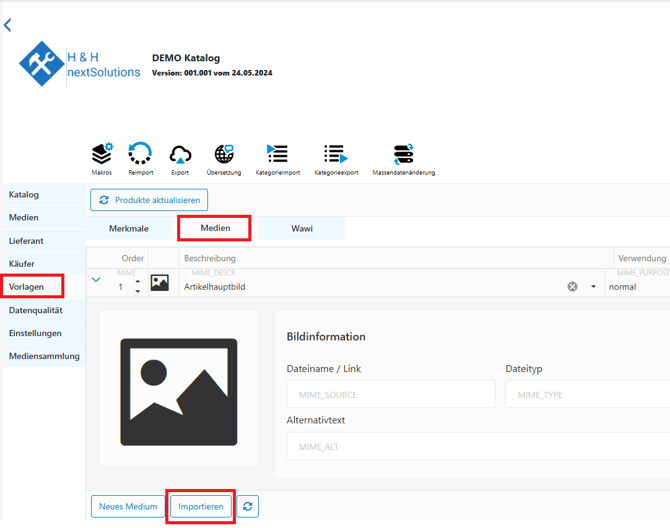Click the back arrow at top left
The width and height of the screenshot is (670, 528).
point(8,25)
